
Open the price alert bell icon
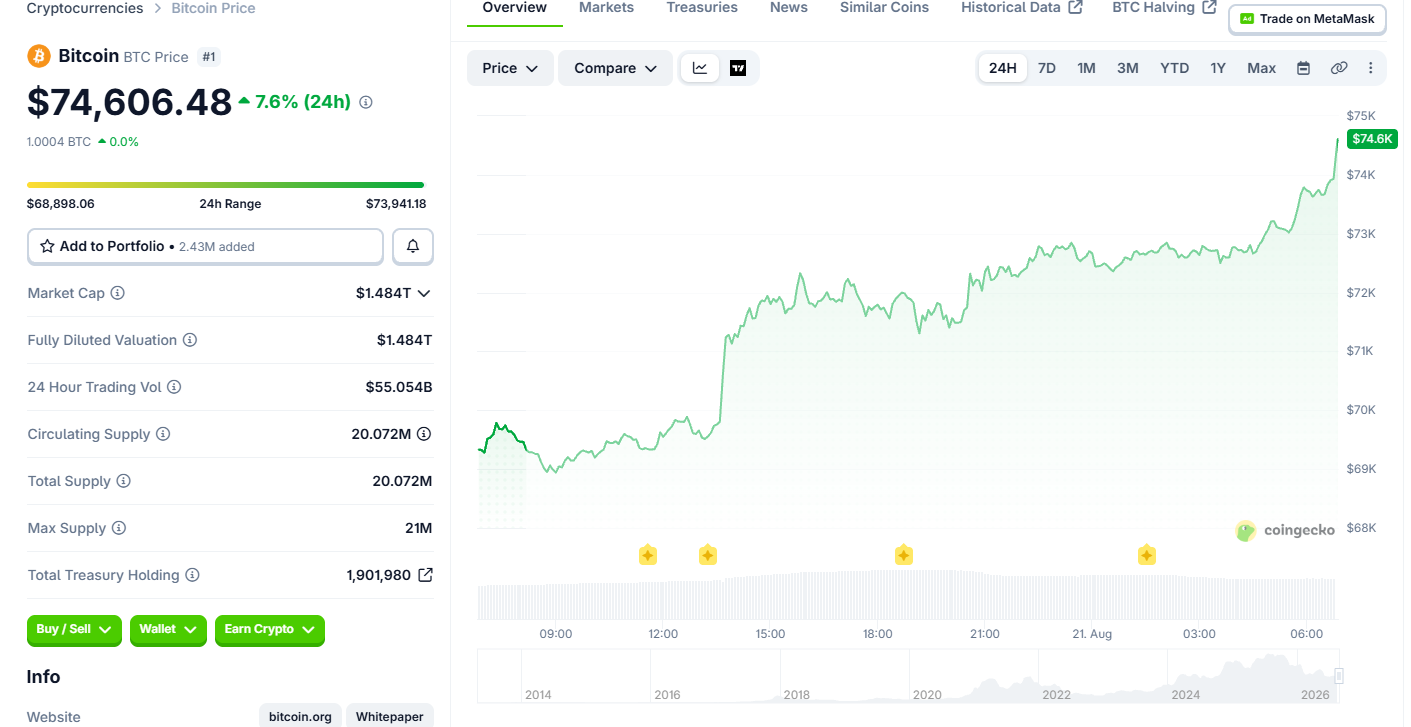[413, 246]
